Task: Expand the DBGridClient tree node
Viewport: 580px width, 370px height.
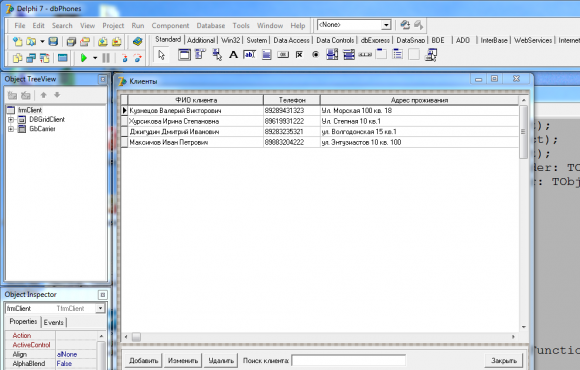Action: pos(11,120)
